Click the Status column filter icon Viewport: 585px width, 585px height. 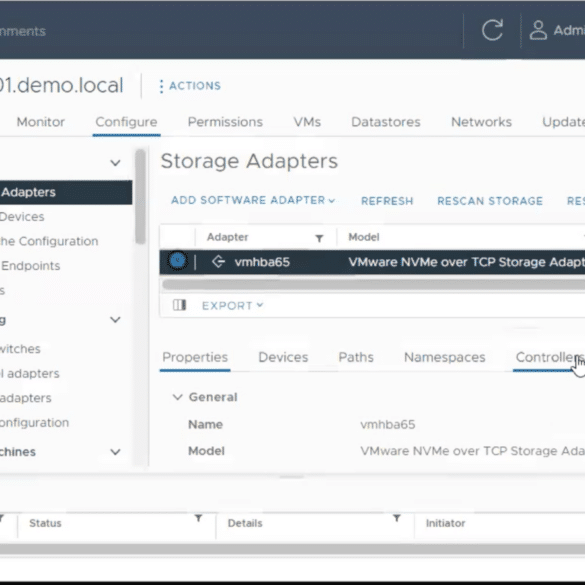pyautogui.click(x=198, y=518)
